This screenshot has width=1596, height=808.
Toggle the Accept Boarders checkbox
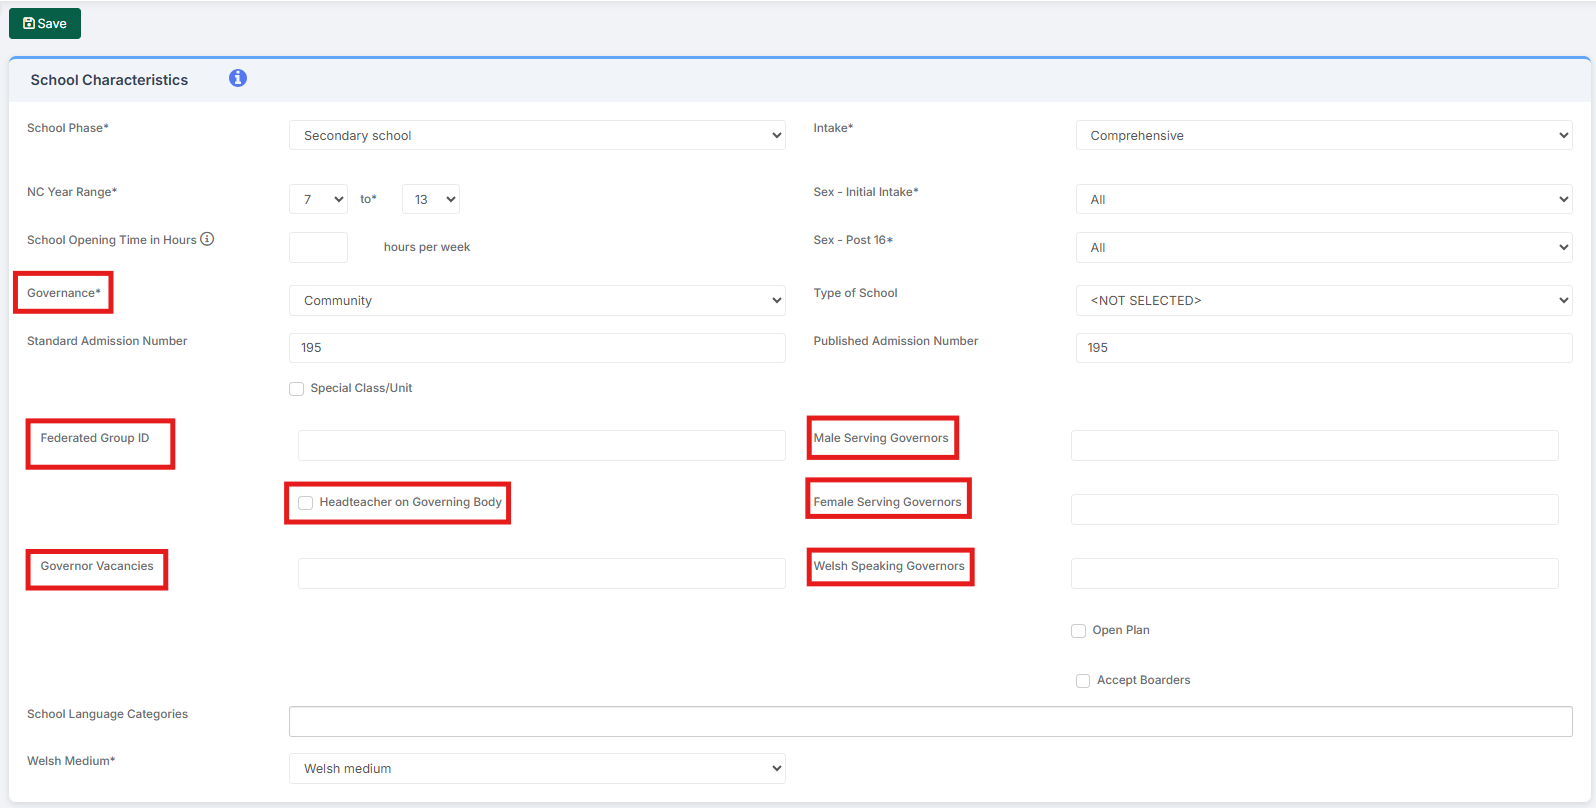(1083, 681)
